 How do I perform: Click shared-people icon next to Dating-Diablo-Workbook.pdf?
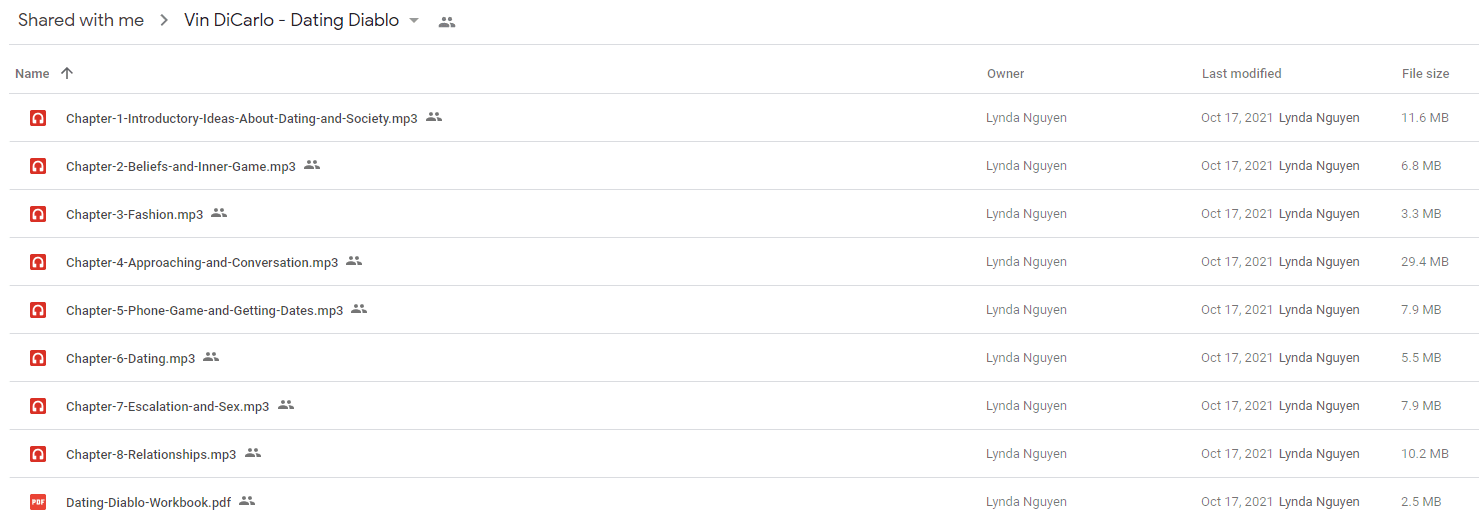pyautogui.click(x=247, y=501)
